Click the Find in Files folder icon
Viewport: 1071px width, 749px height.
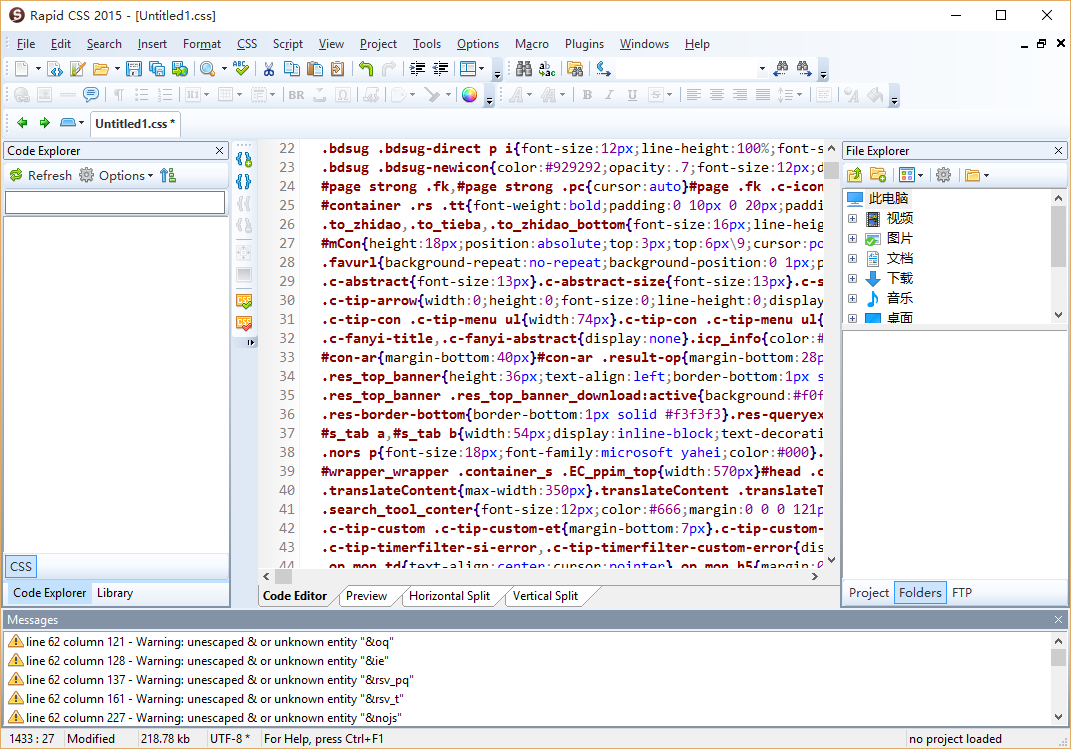[x=575, y=68]
